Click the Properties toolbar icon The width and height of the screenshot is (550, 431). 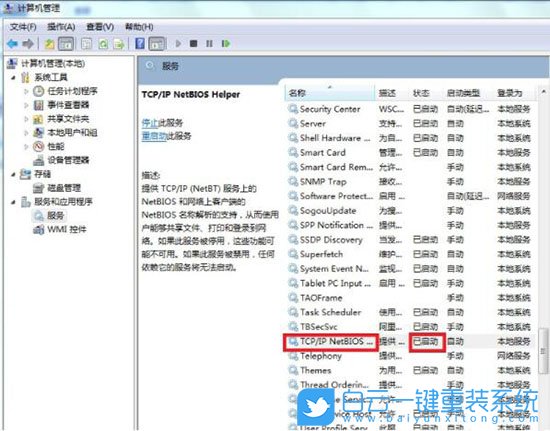click(86, 44)
